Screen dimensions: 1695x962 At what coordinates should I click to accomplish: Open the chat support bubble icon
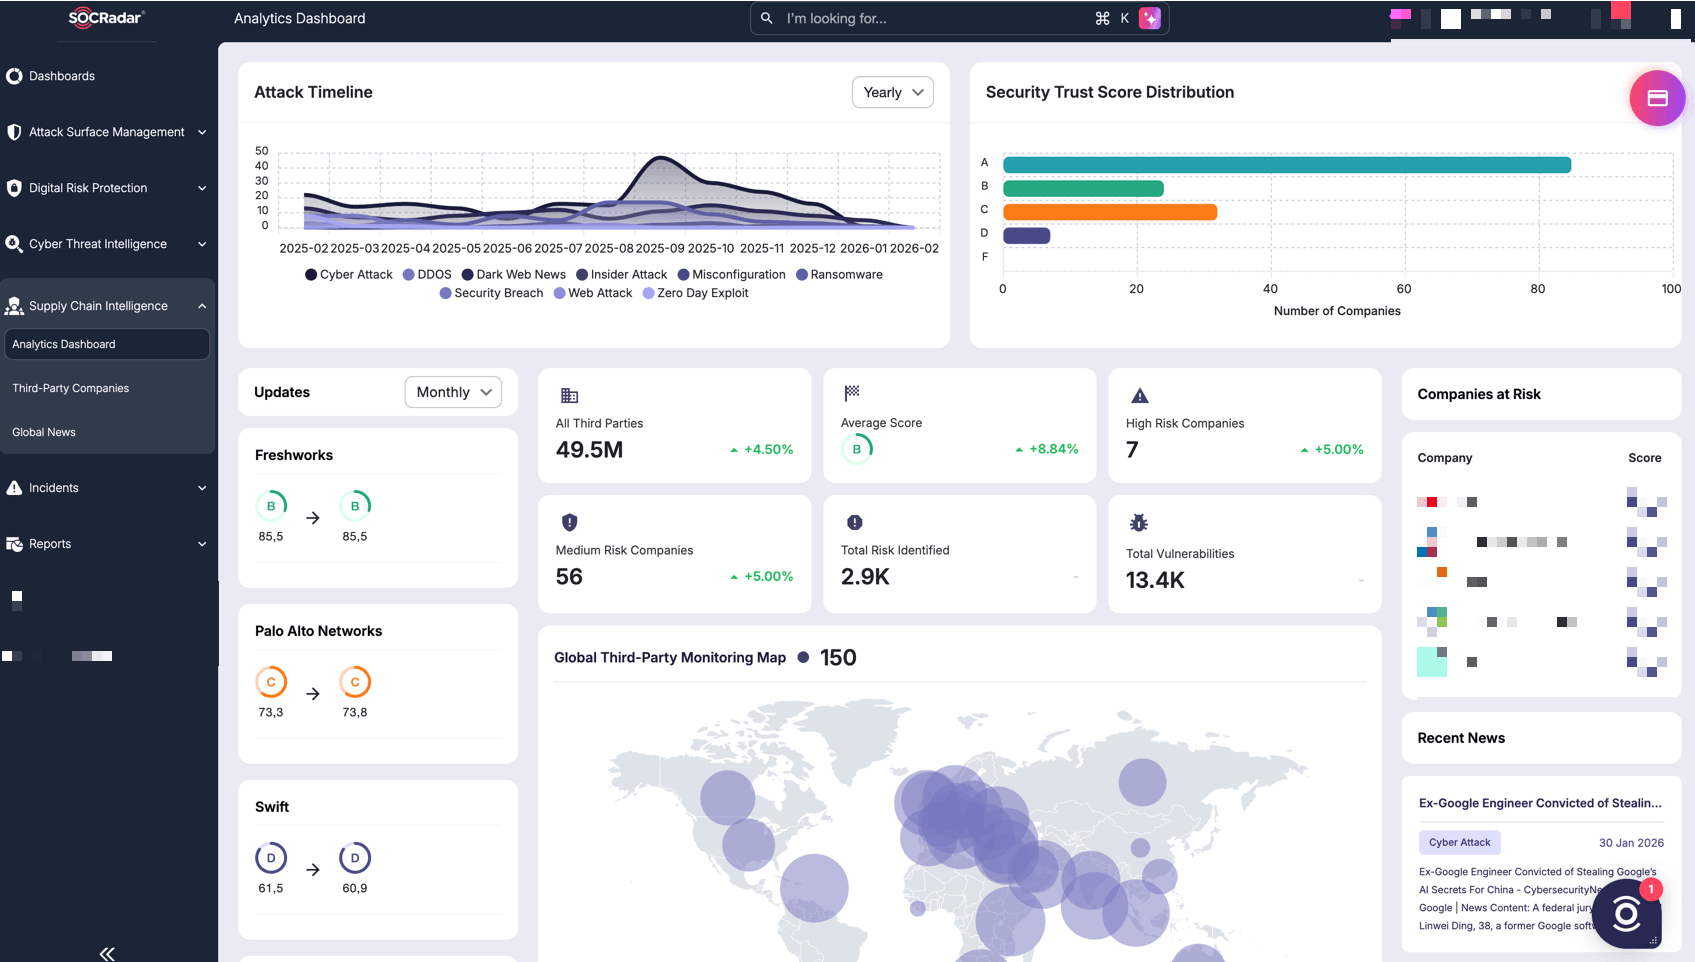(1627, 913)
